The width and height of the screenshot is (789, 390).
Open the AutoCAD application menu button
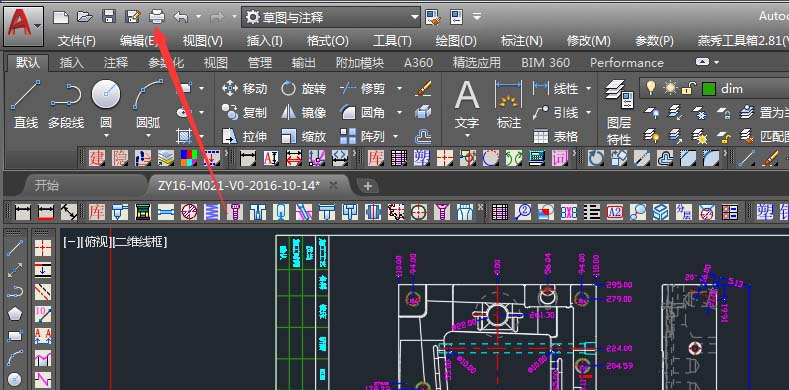pos(24,26)
